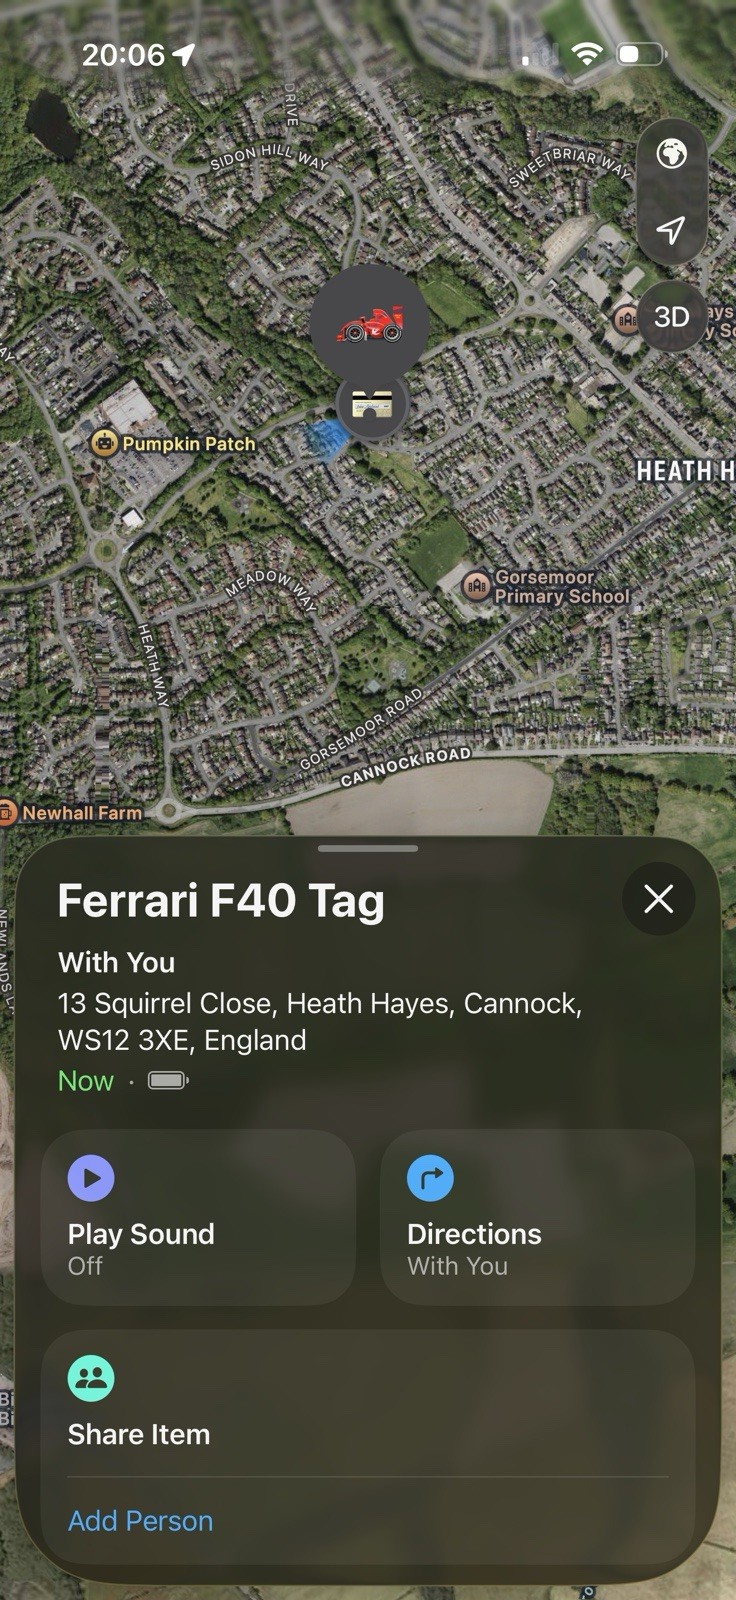Tap the tag battery level indicator

pos(168,1080)
